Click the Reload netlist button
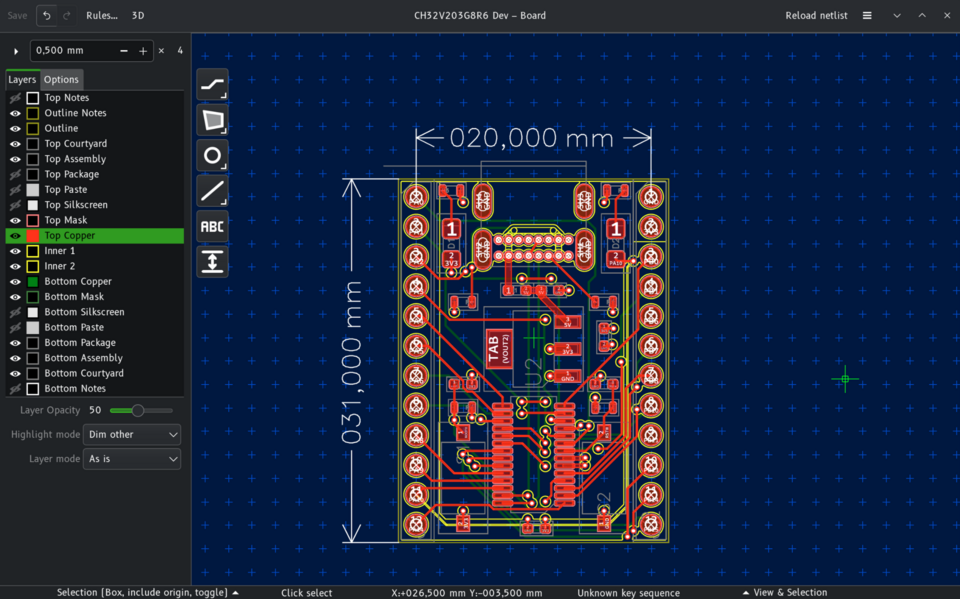 pyautogui.click(x=816, y=15)
